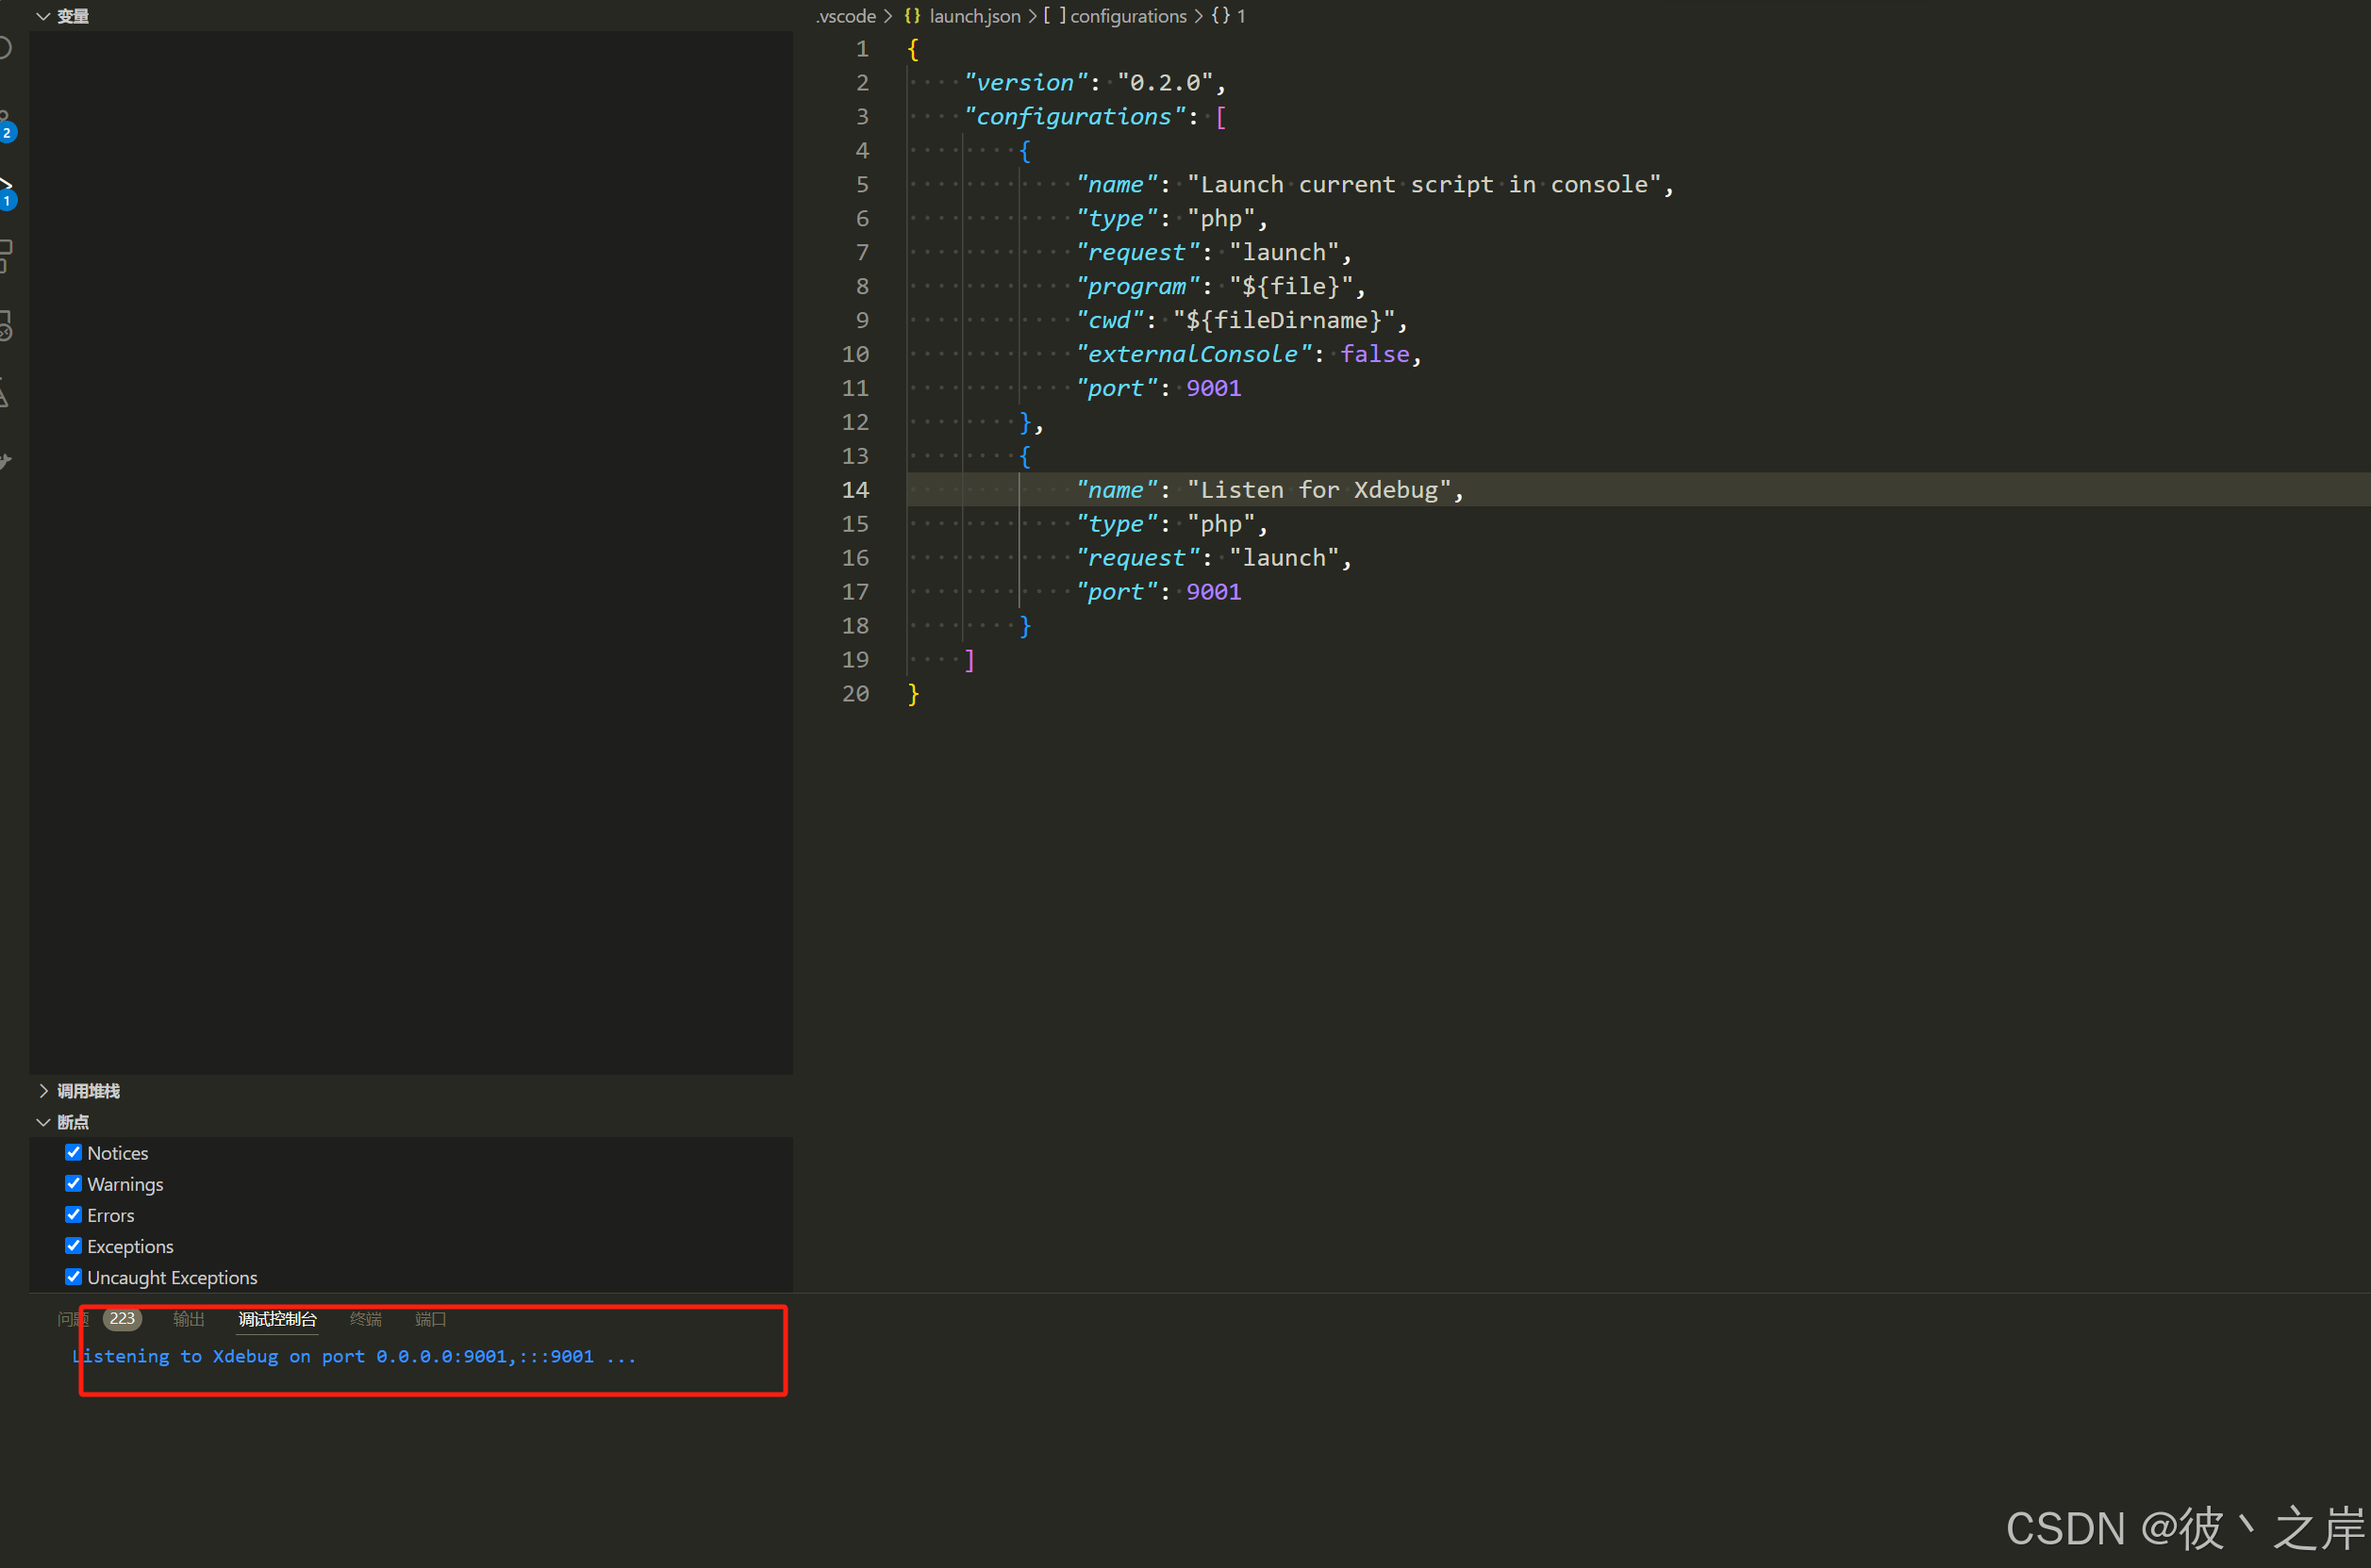Select the Xdebug listening message in debug console
The image size is (2371, 1568).
[354, 1356]
